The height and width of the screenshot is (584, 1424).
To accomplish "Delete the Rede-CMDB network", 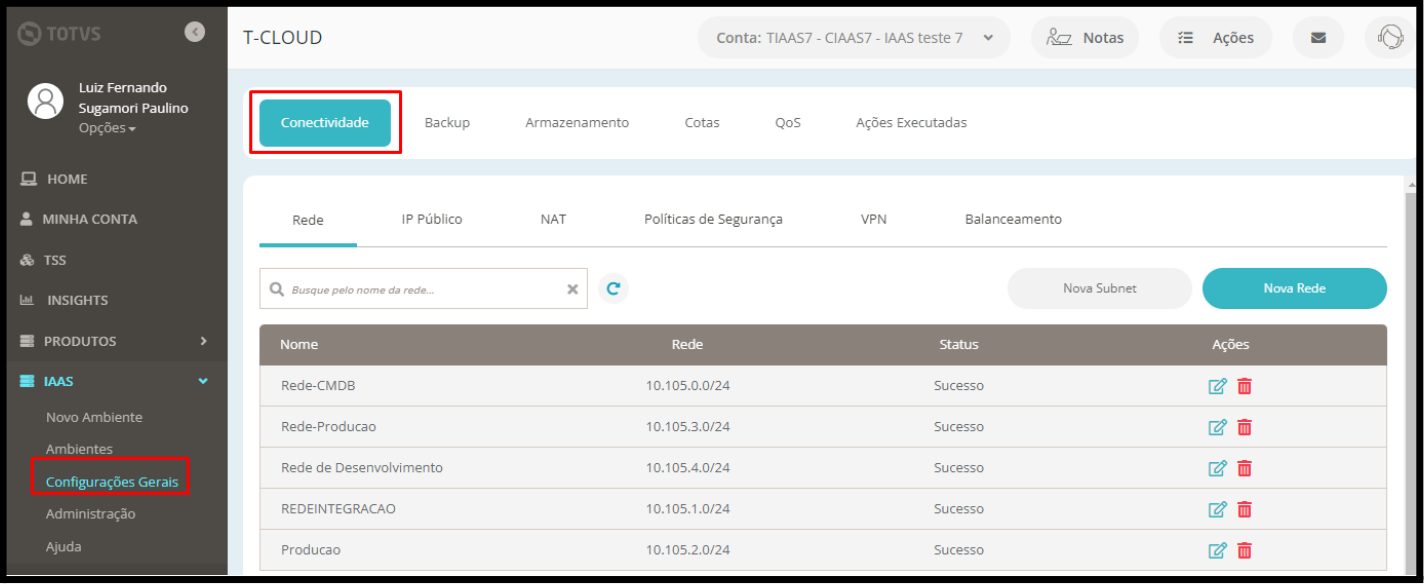I will point(1244,386).
